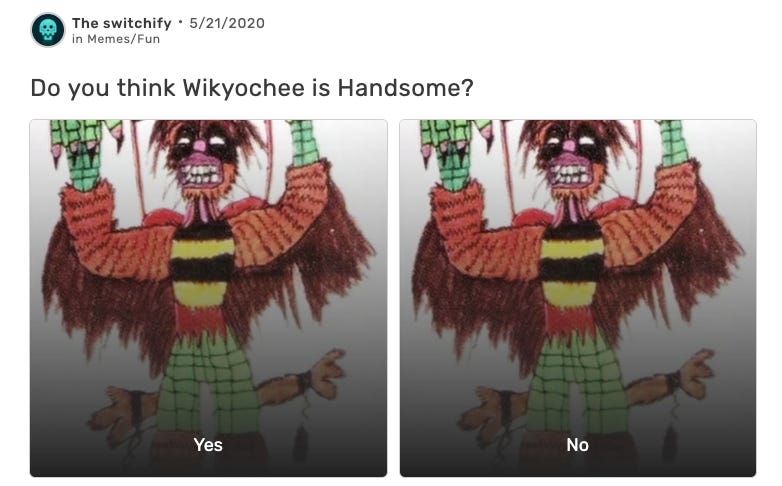Click the teal skull avatar icon
782x486 pixels.
pos(48,30)
